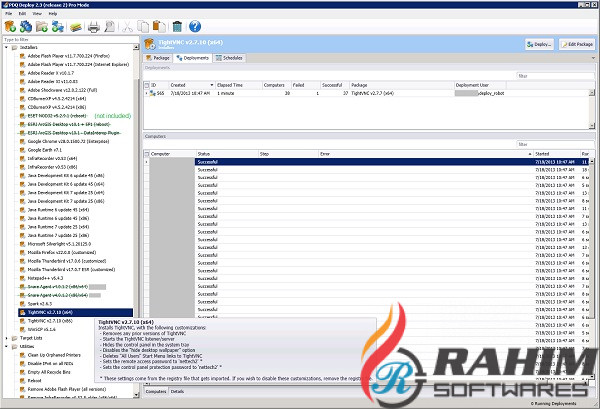Viewport: 600px width, 409px height.
Task: Click the blue deploy-once toolbar icon
Action: coord(26,26)
